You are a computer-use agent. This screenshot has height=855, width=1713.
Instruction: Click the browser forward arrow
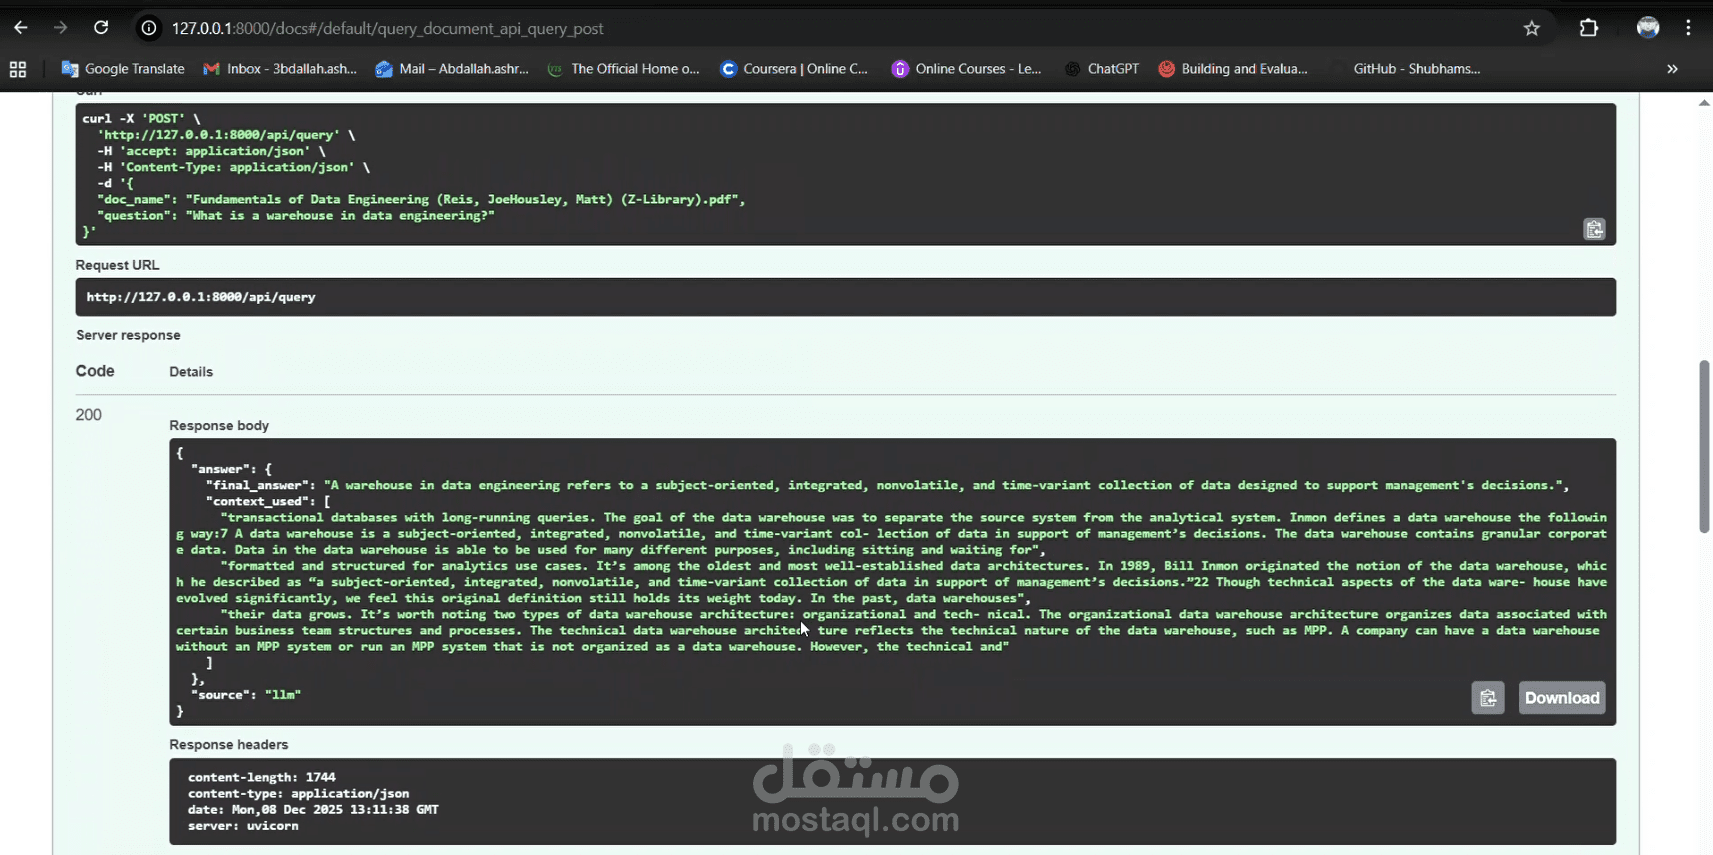pos(61,28)
